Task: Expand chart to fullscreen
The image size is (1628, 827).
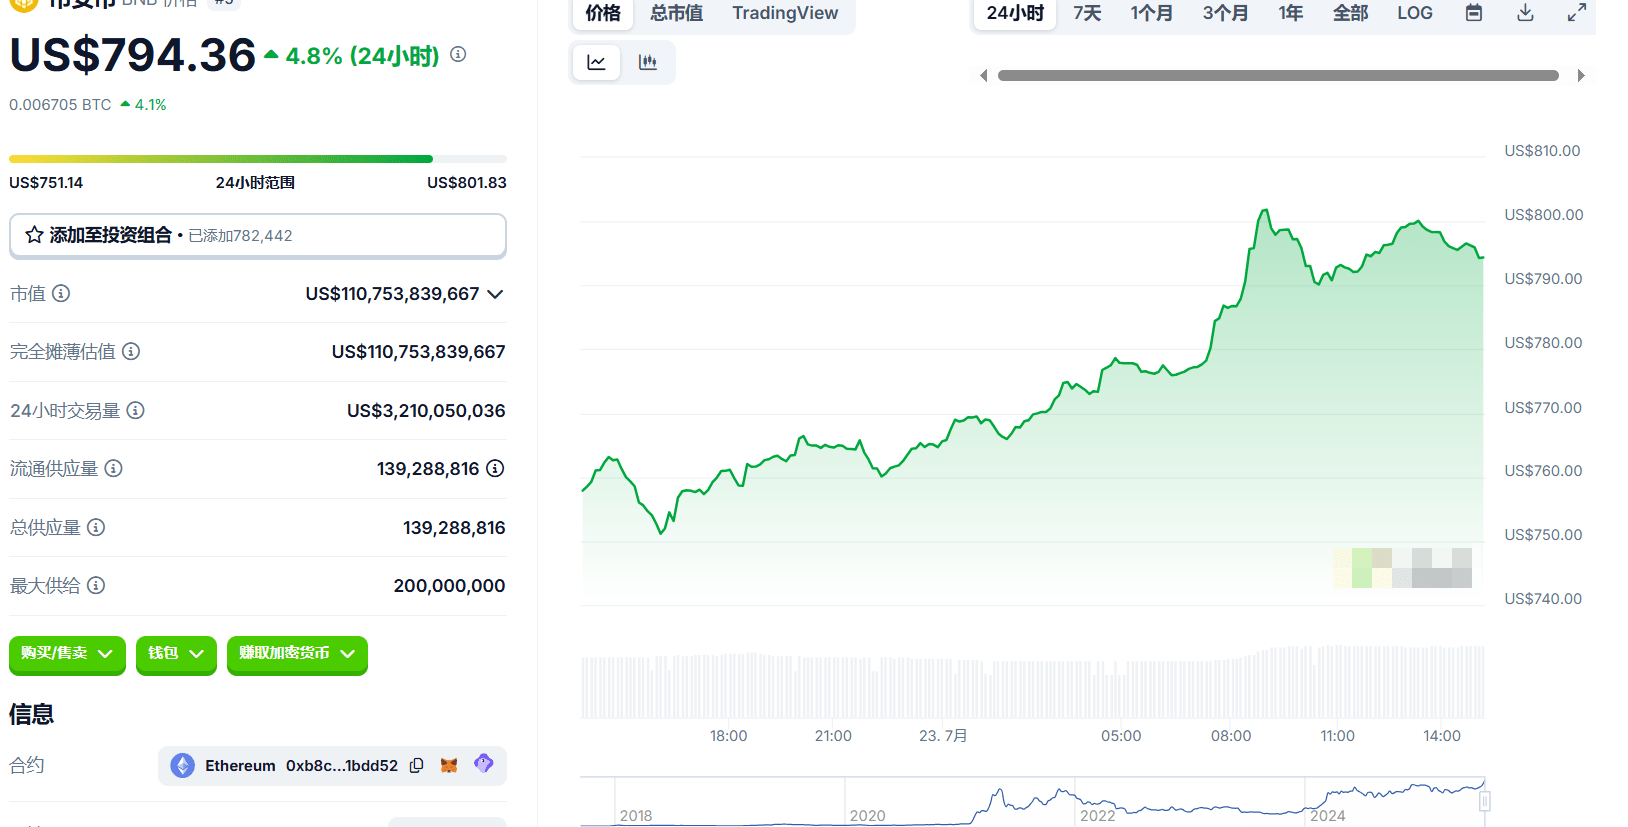Action: 1577,13
